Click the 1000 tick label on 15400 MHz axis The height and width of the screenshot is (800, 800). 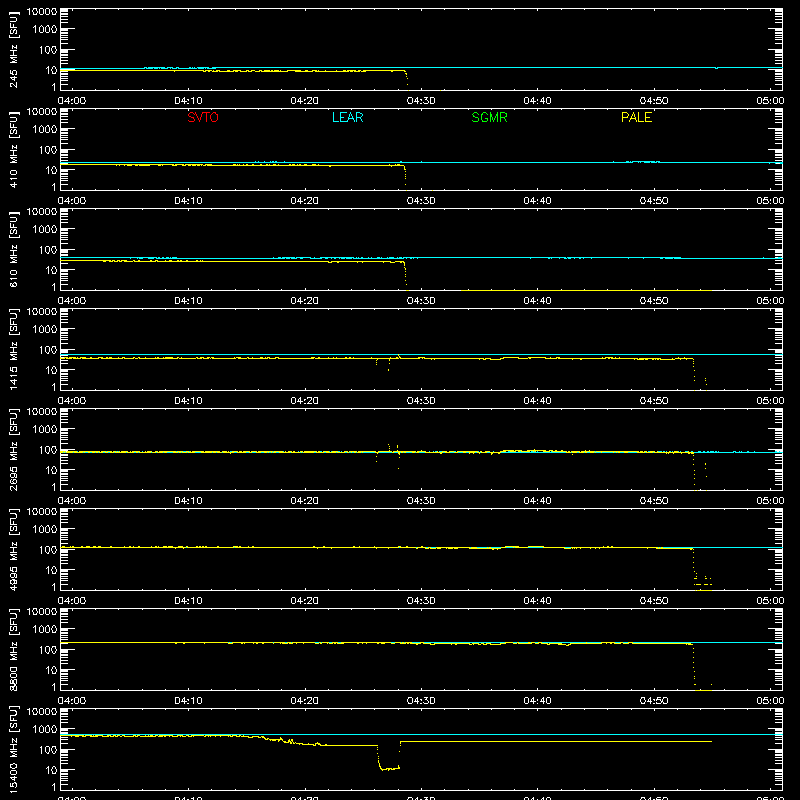45,729
